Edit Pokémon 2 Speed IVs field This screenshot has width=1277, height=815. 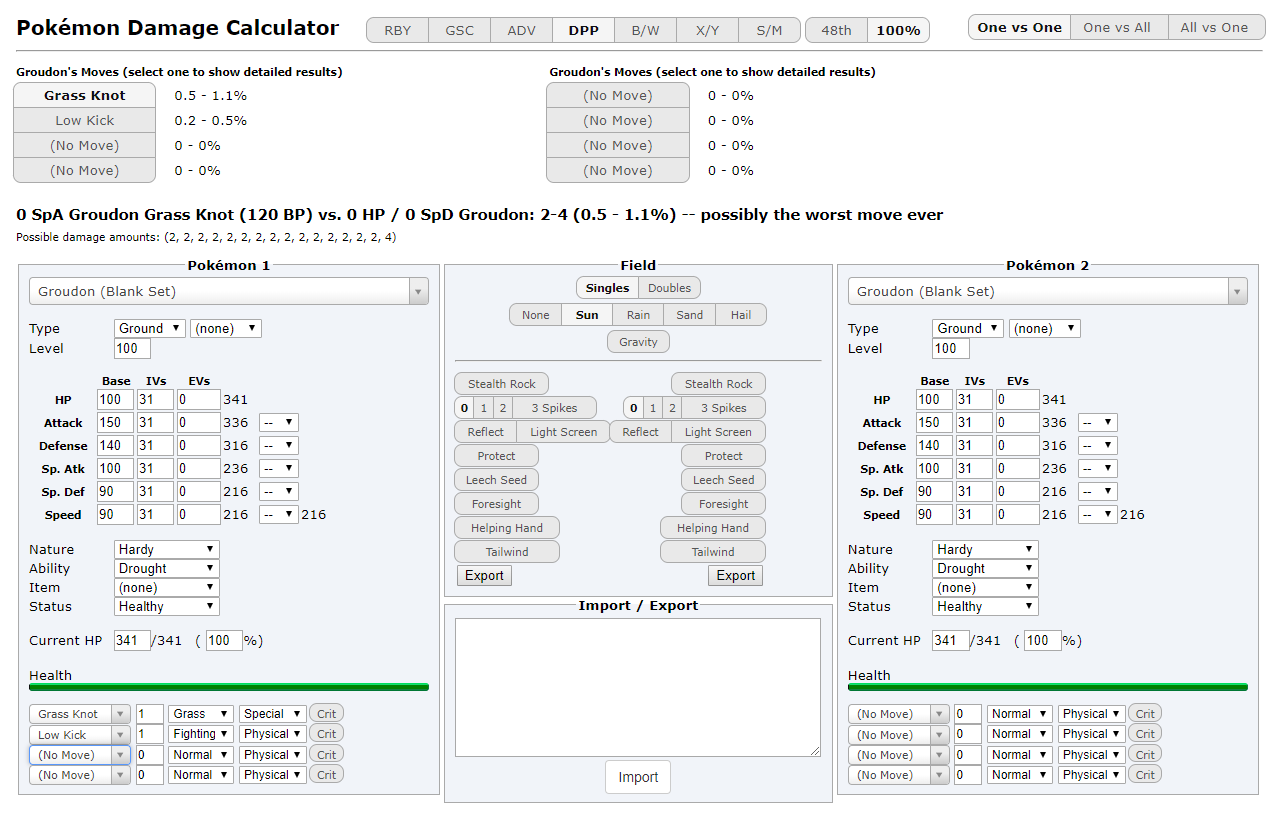coord(974,515)
